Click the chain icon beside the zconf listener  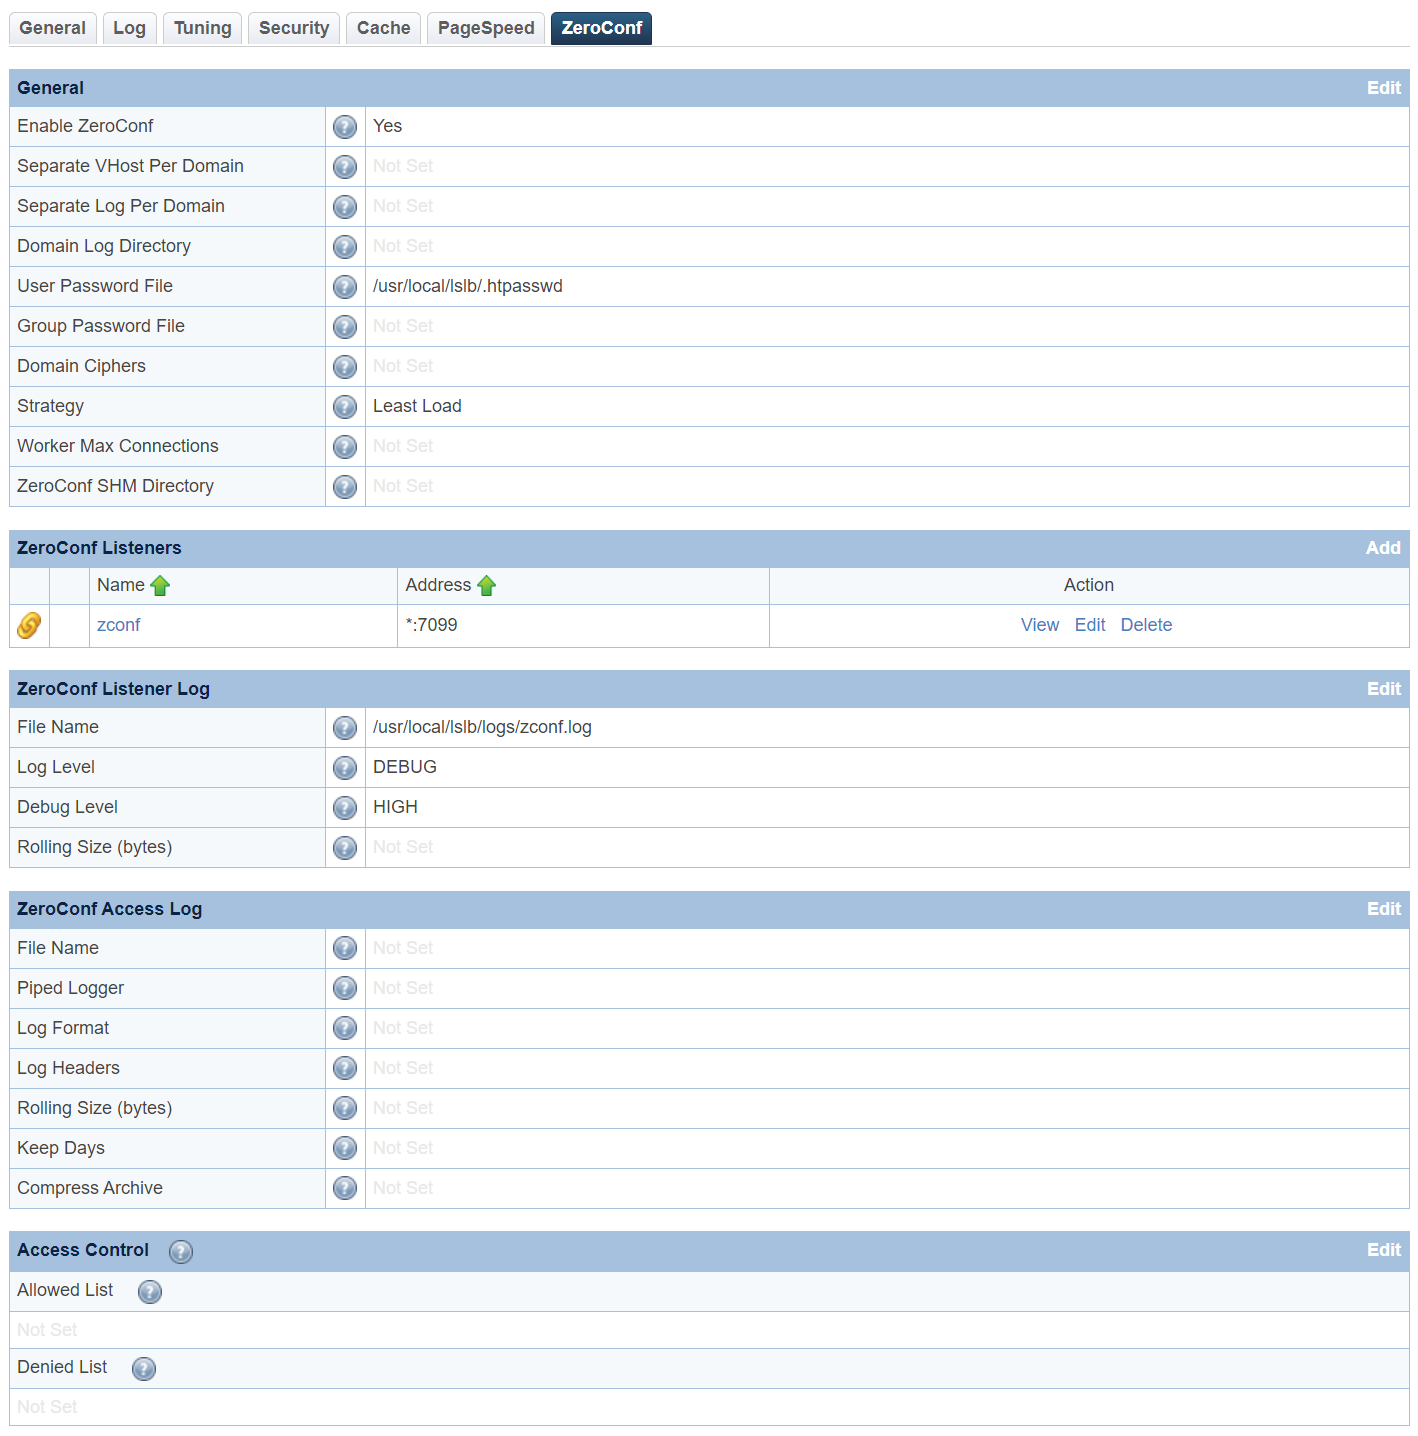click(29, 625)
